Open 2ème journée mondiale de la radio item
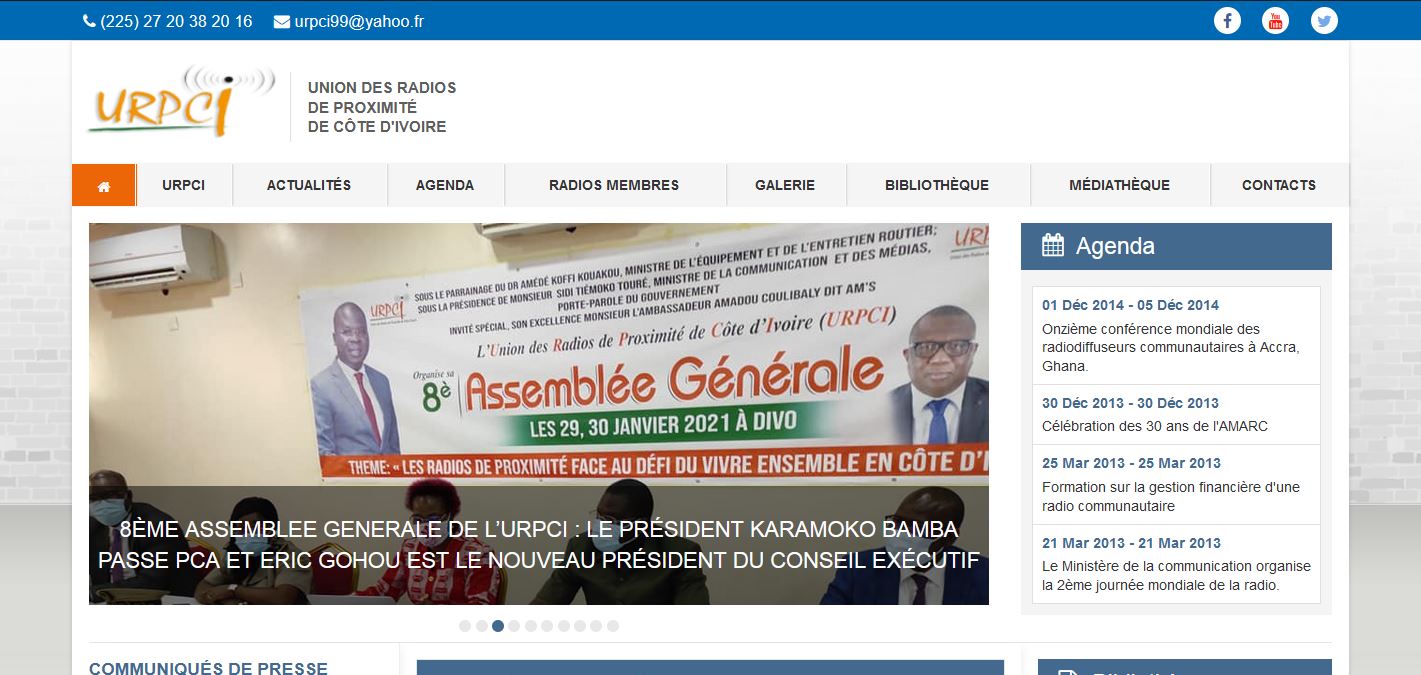The image size is (1421, 675). pyautogui.click(x=1176, y=575)
